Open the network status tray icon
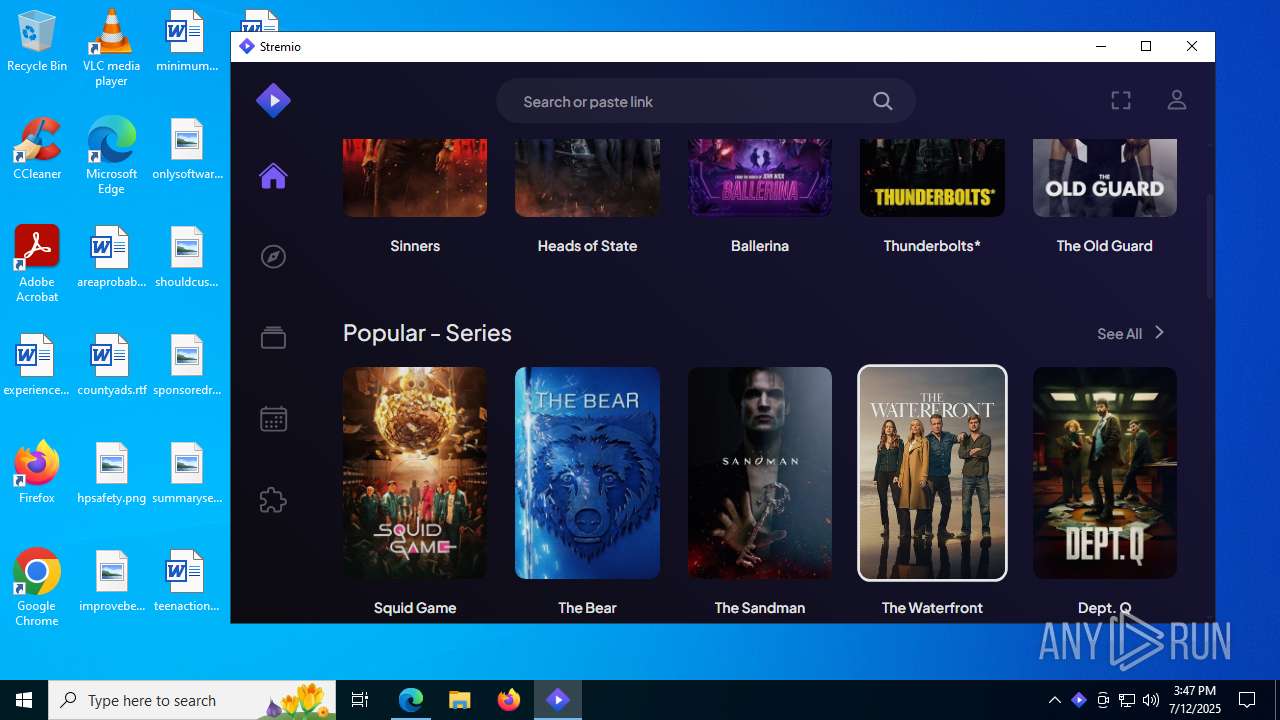Screen dimensions: 1280x720 point(1127,700)
